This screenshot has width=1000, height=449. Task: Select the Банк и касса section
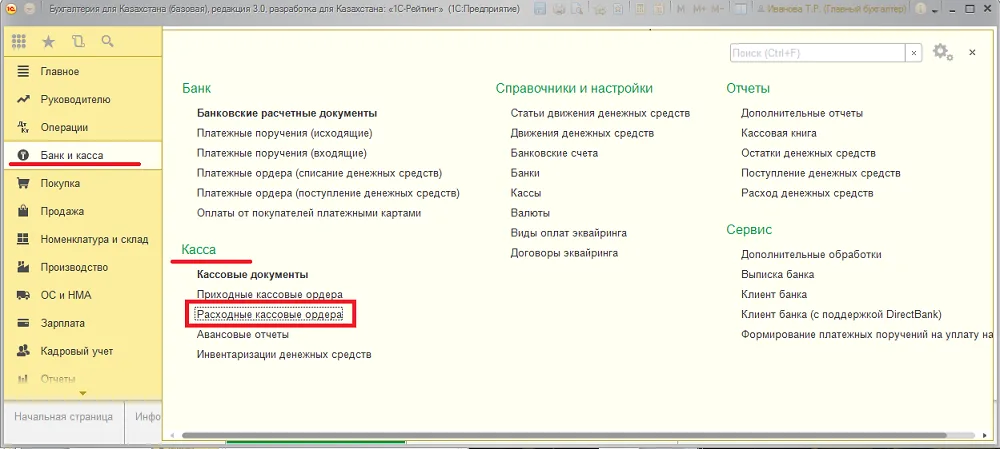[x=81, y=155]
